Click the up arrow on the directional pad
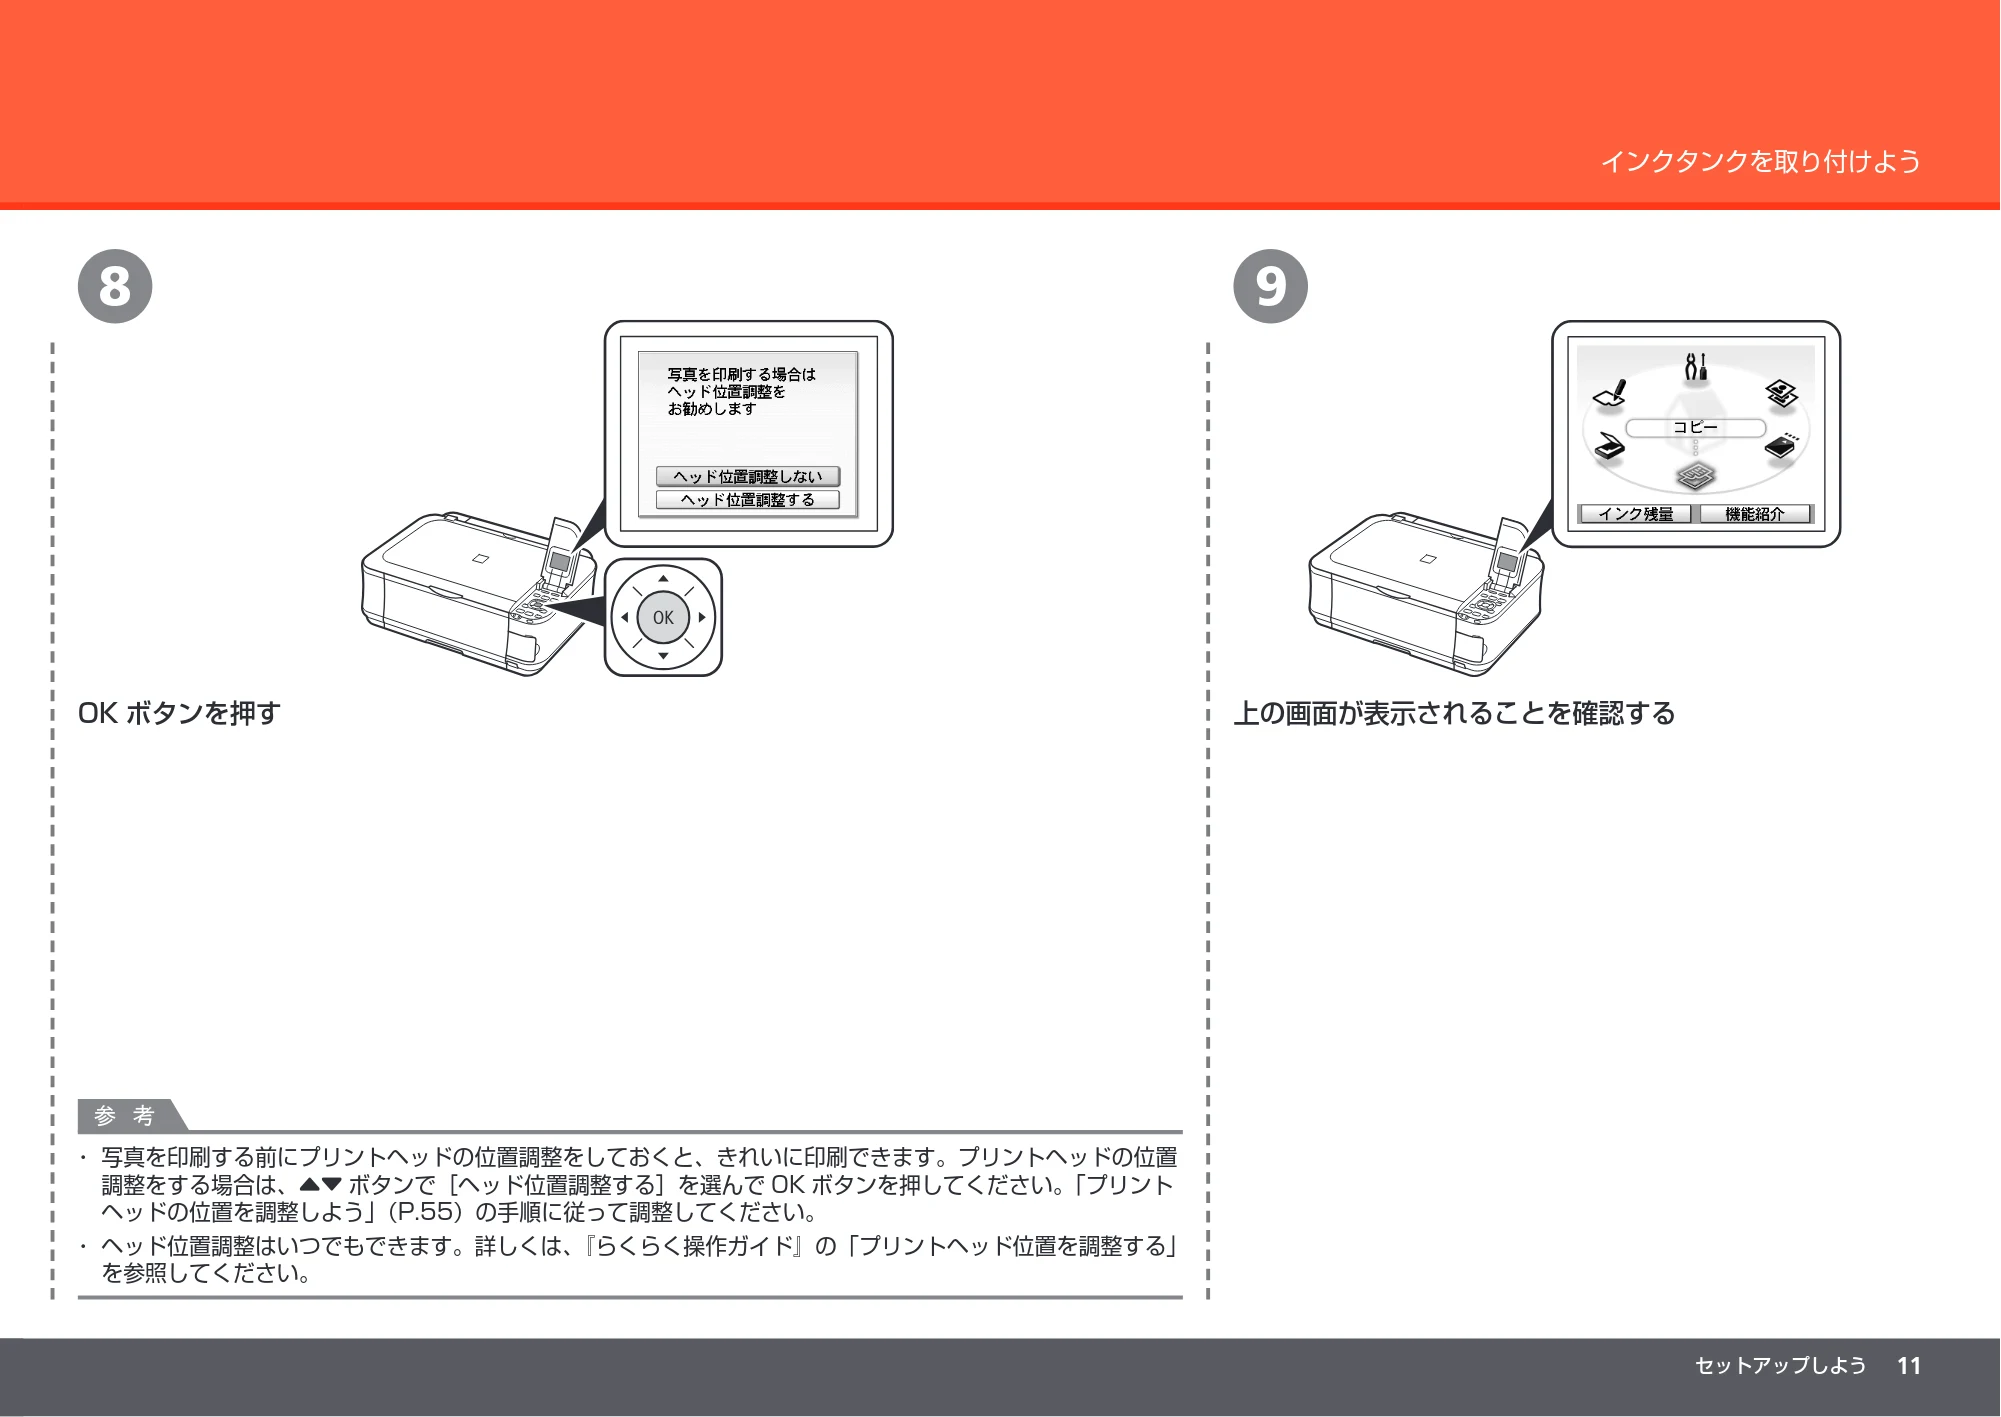The height and width of the screenshot is (1417, 2001). tap(663, 578)
